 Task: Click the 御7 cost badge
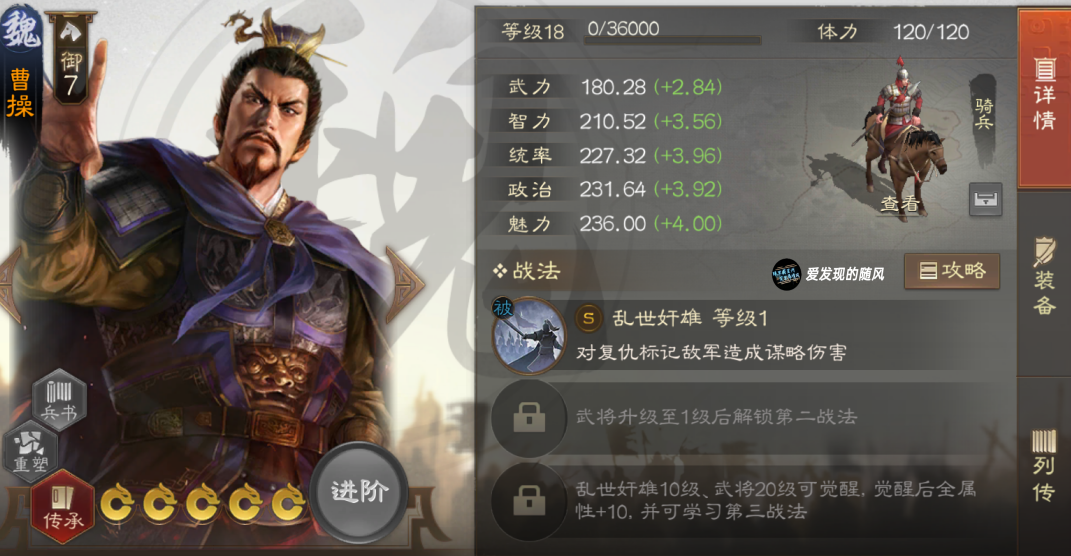pyautogui.click(x=70, y=60)
